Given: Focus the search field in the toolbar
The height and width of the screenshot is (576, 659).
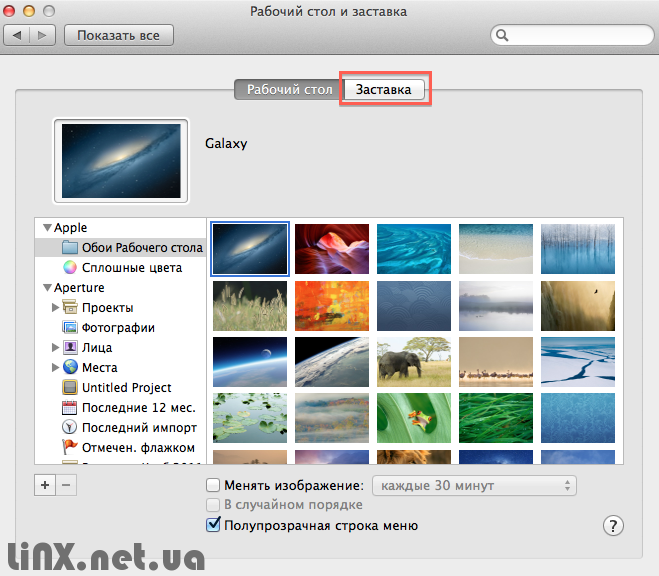Looking at the screenshot, I should click(x=572, y=35).
